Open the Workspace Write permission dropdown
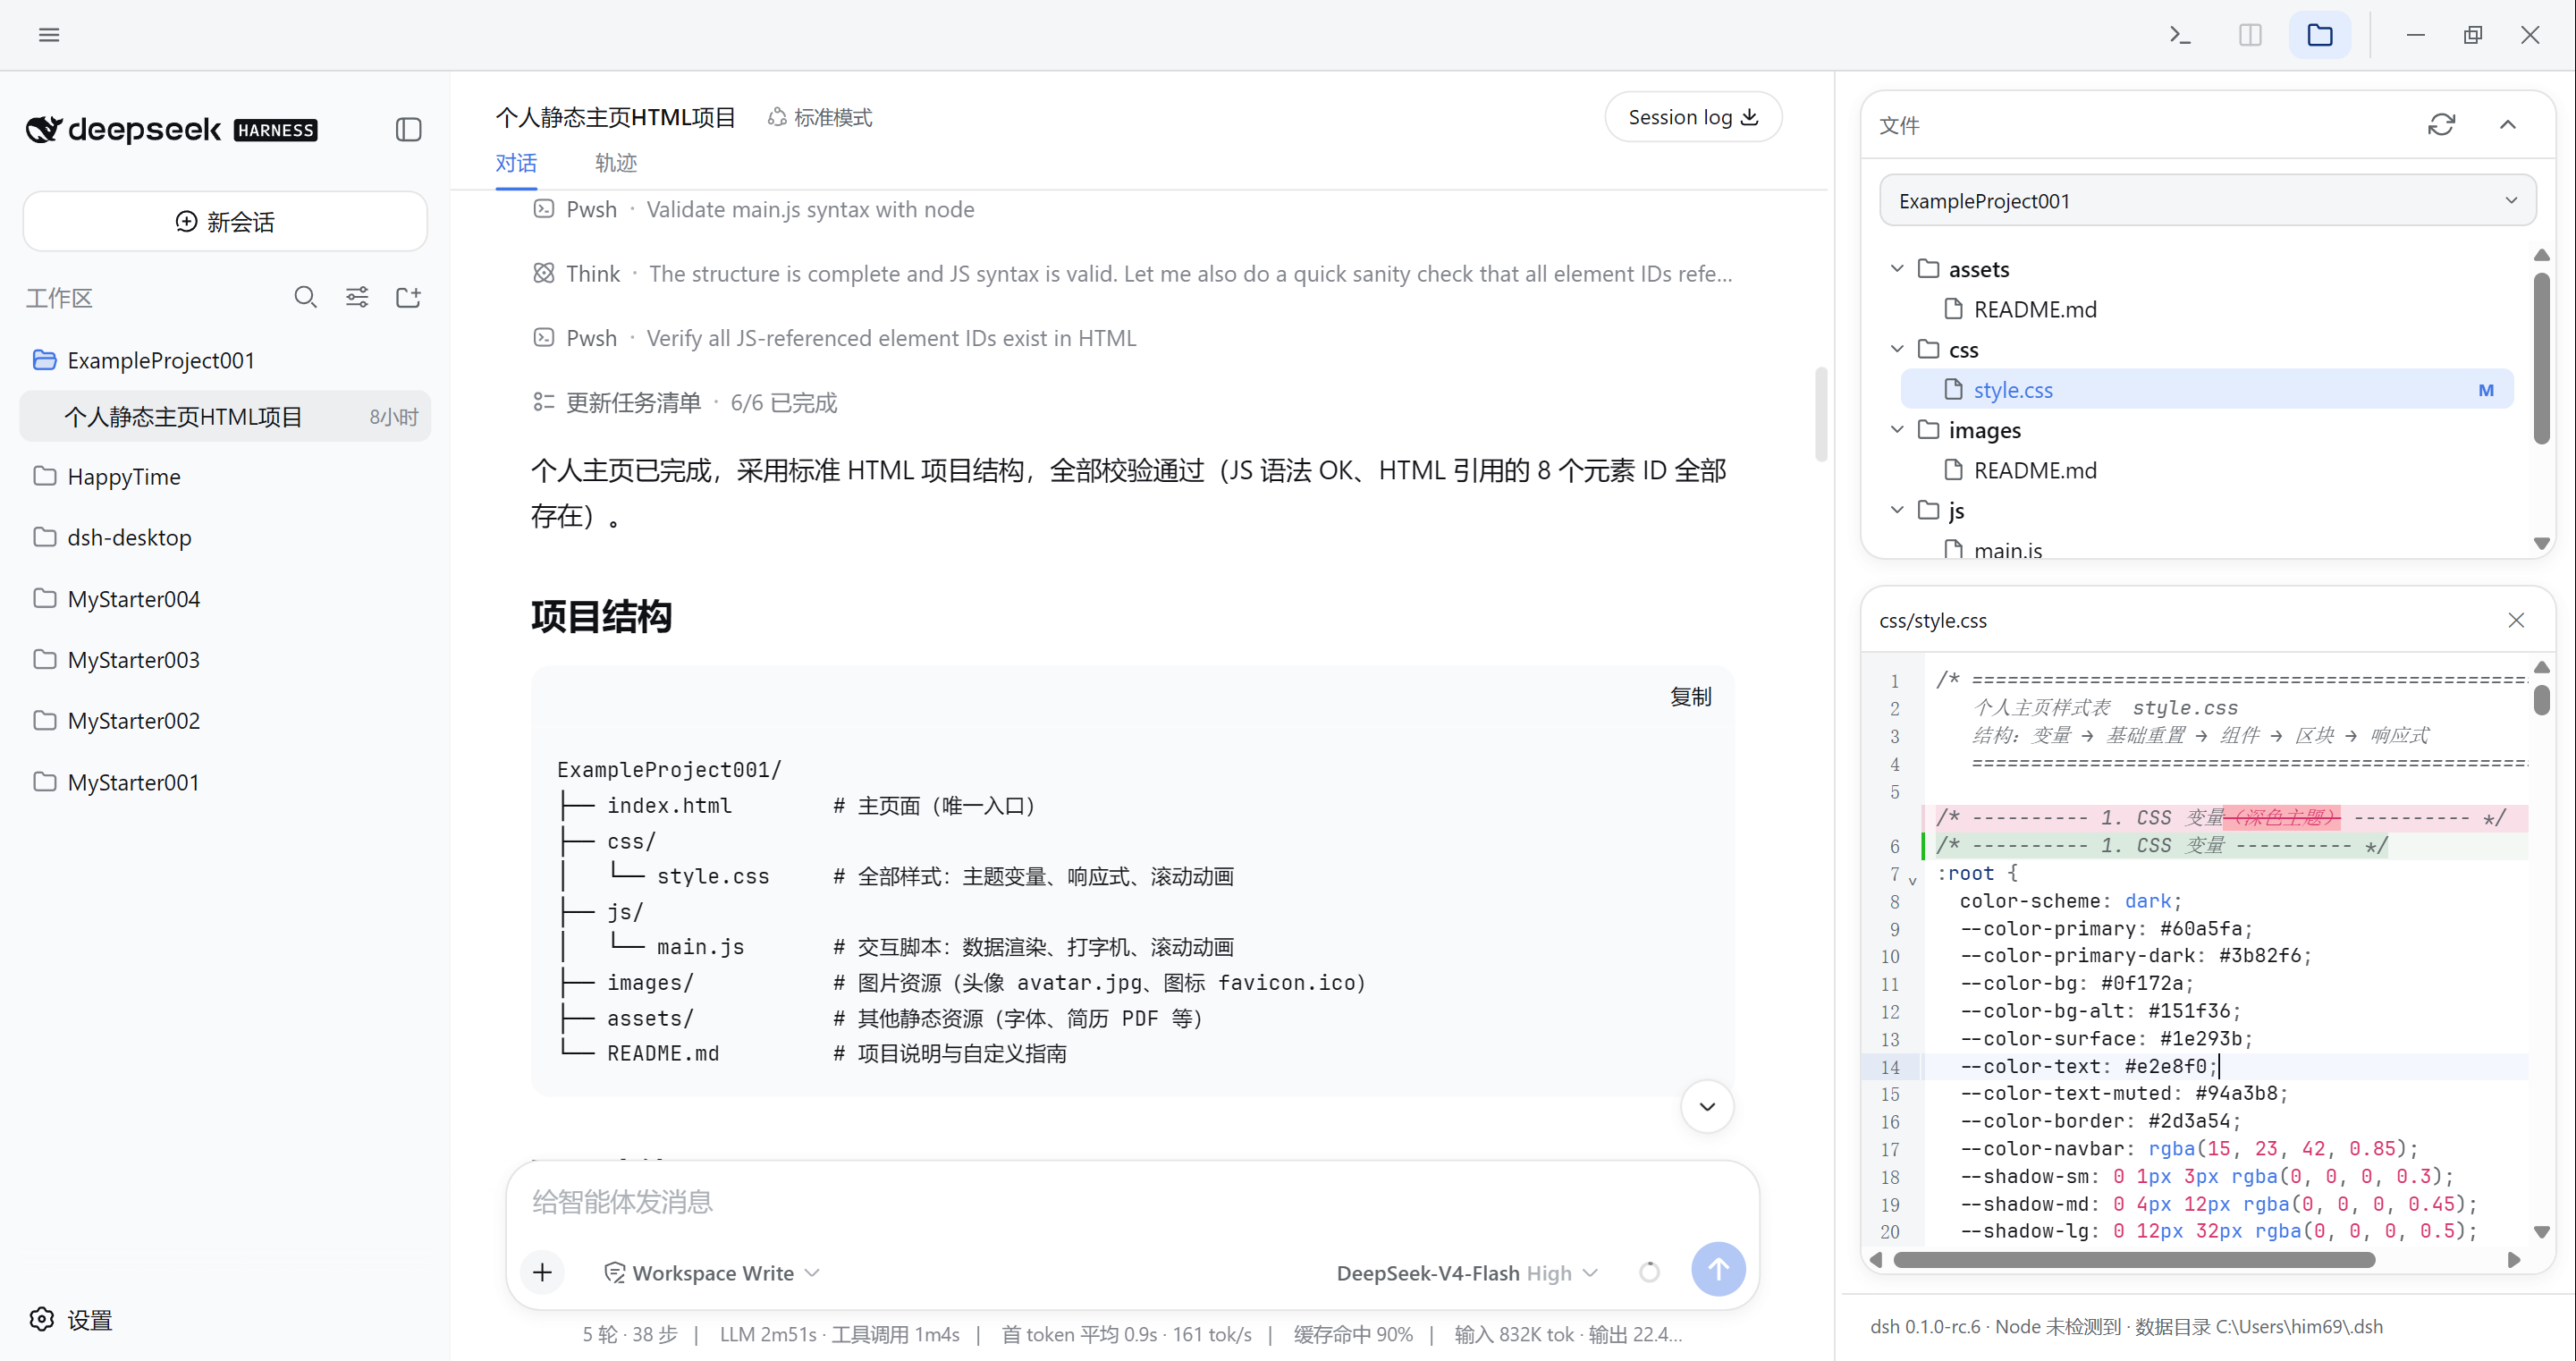The image size is (2576, 1361). click(x=712, y=1272)
